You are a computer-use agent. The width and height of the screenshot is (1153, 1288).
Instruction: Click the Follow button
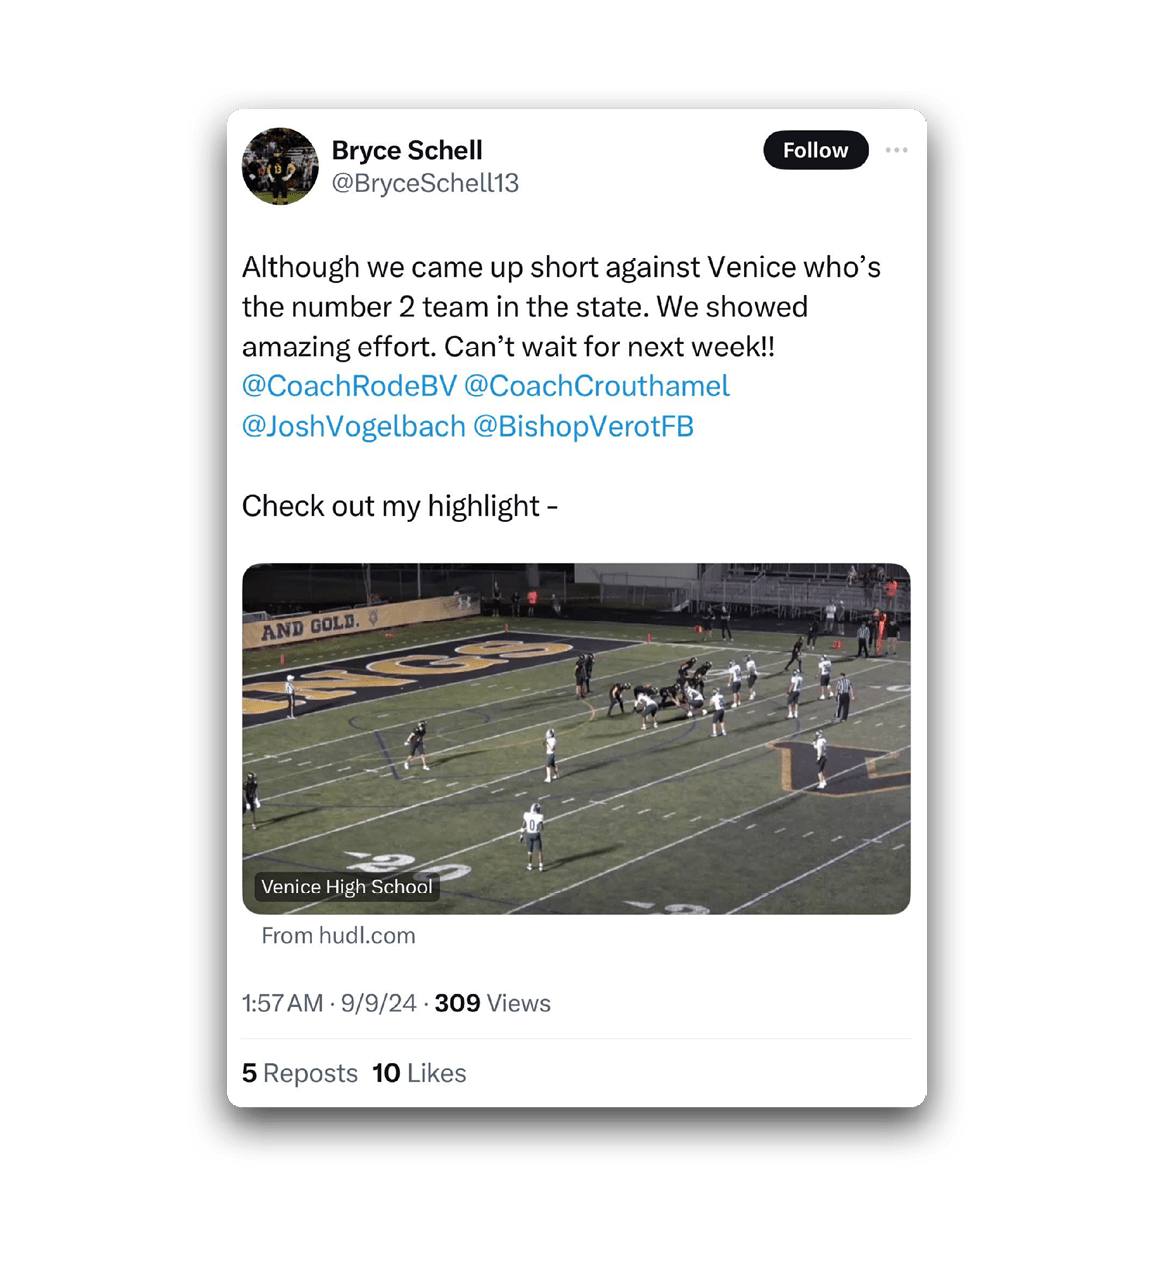(x=815, y=150)
